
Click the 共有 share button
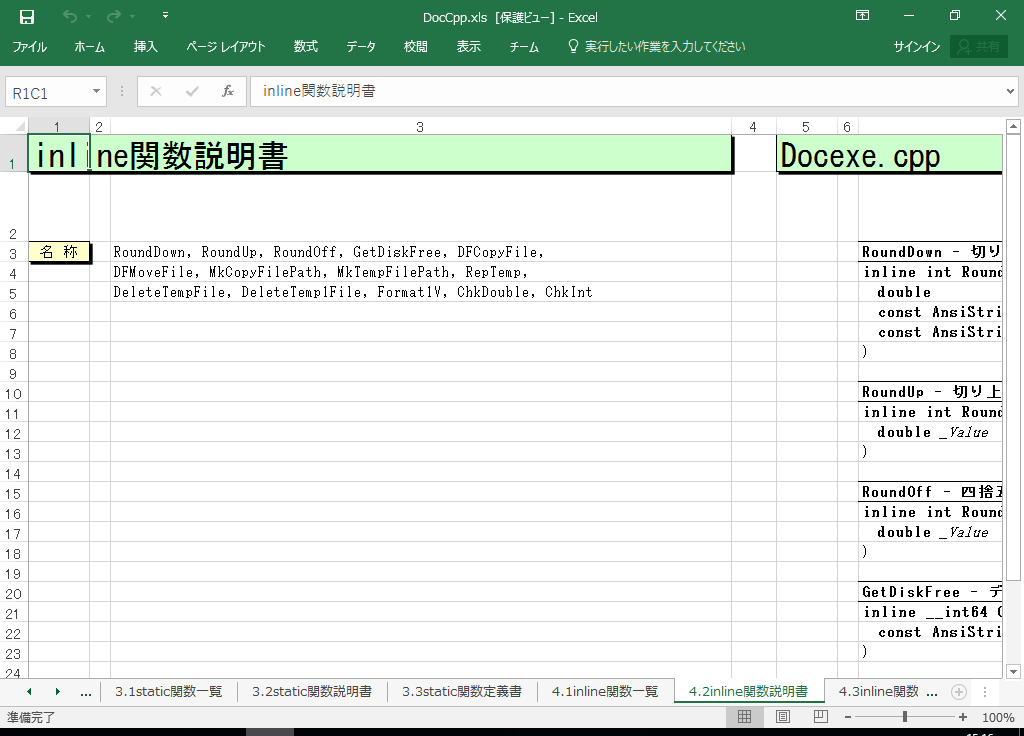coord(978,47)
